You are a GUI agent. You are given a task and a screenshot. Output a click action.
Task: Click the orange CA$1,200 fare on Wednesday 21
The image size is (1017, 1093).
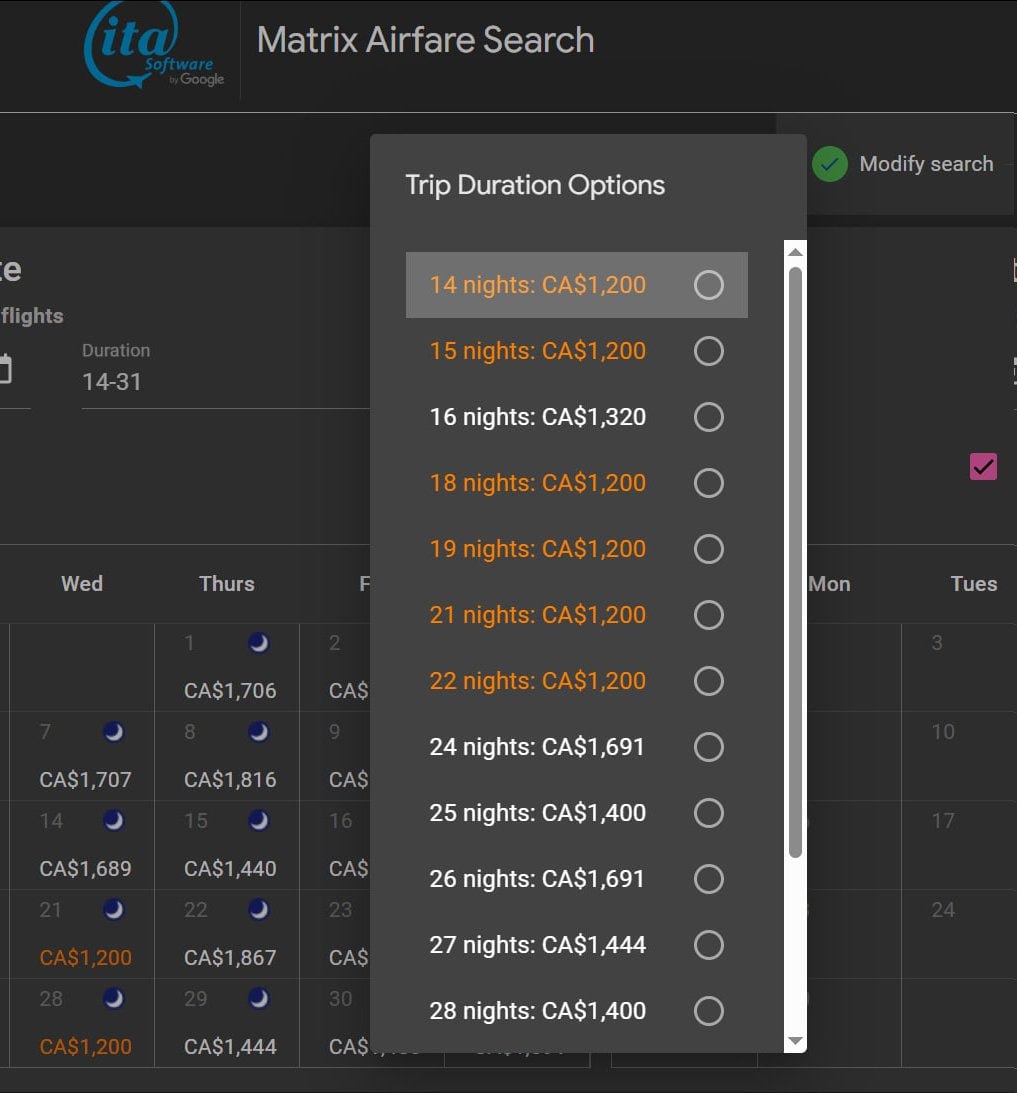[85, 958]
